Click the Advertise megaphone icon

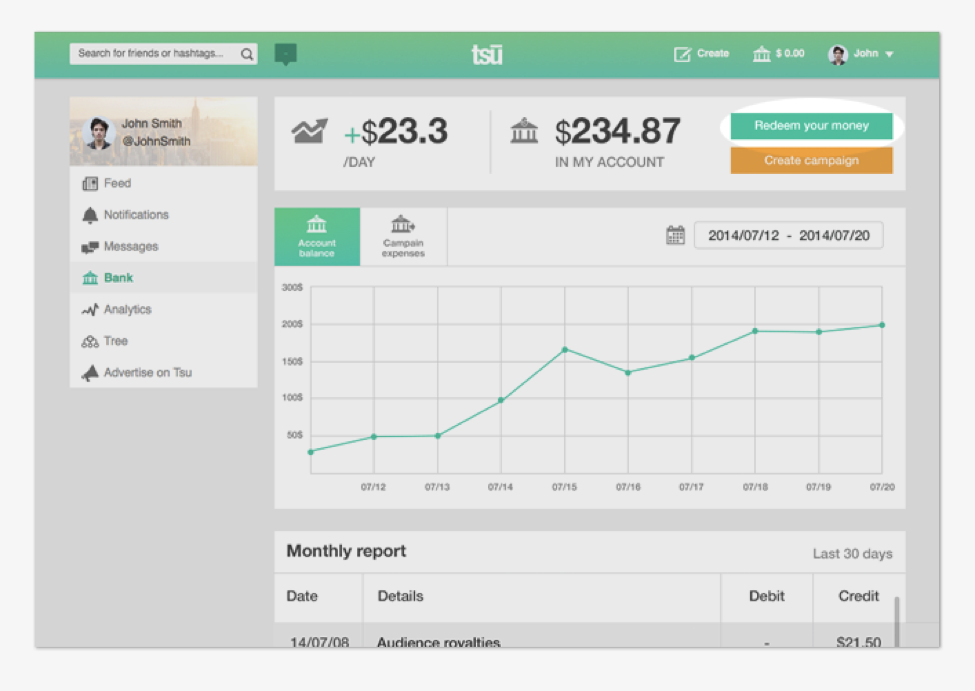tap(90, 373)
